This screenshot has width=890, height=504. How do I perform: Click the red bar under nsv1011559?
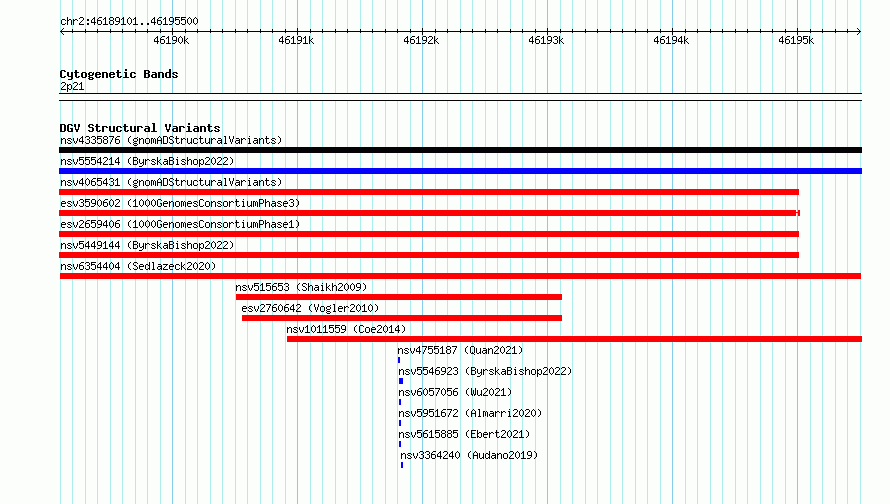point(574,339)
